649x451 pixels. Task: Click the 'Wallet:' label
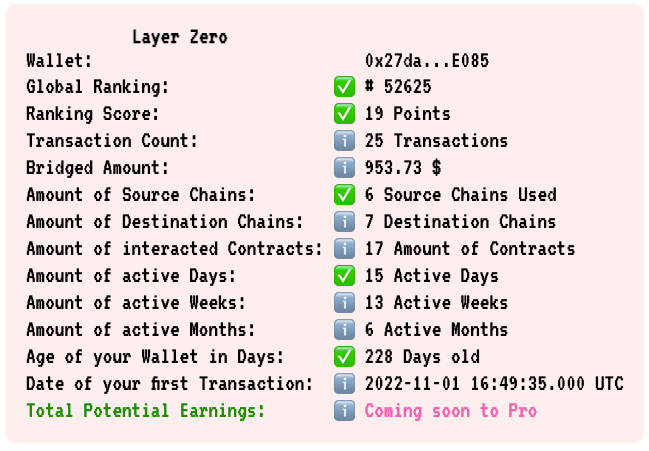click(x=59, y=61)
